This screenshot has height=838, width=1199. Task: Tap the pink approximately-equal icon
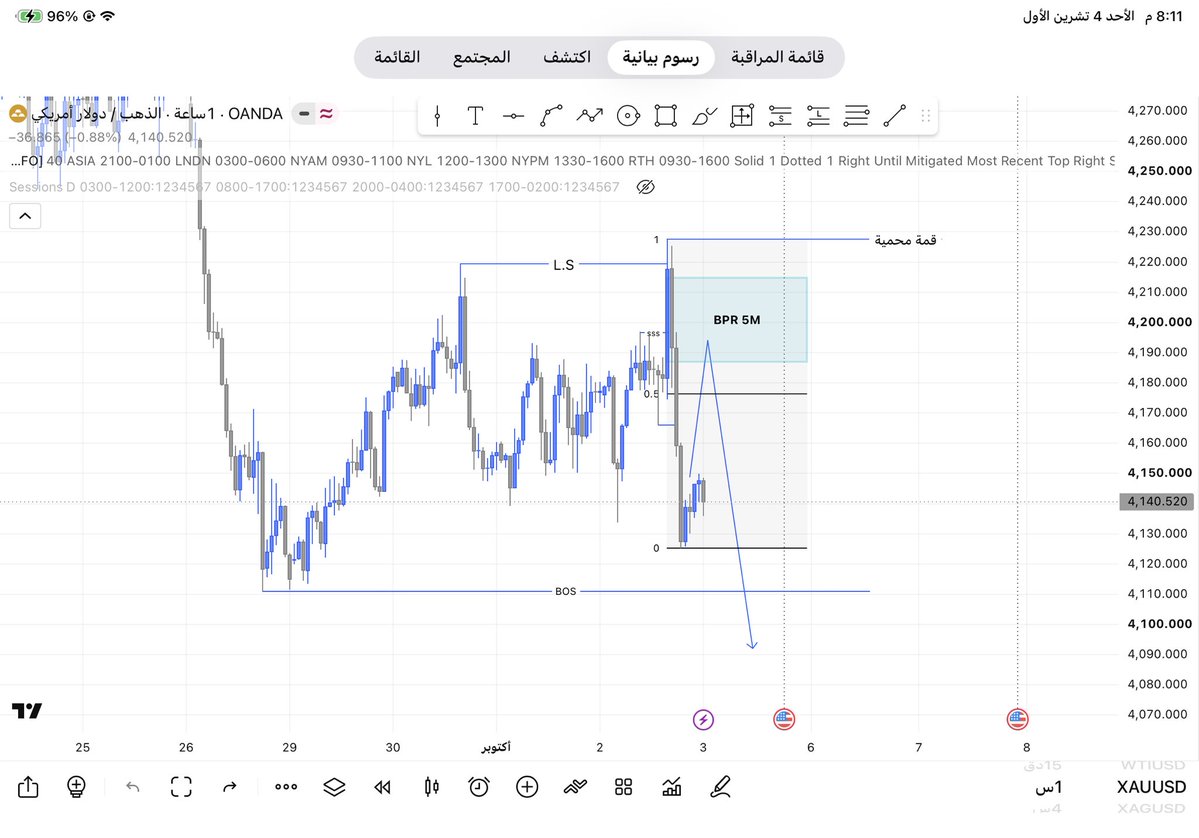click(x=327, y=114)
